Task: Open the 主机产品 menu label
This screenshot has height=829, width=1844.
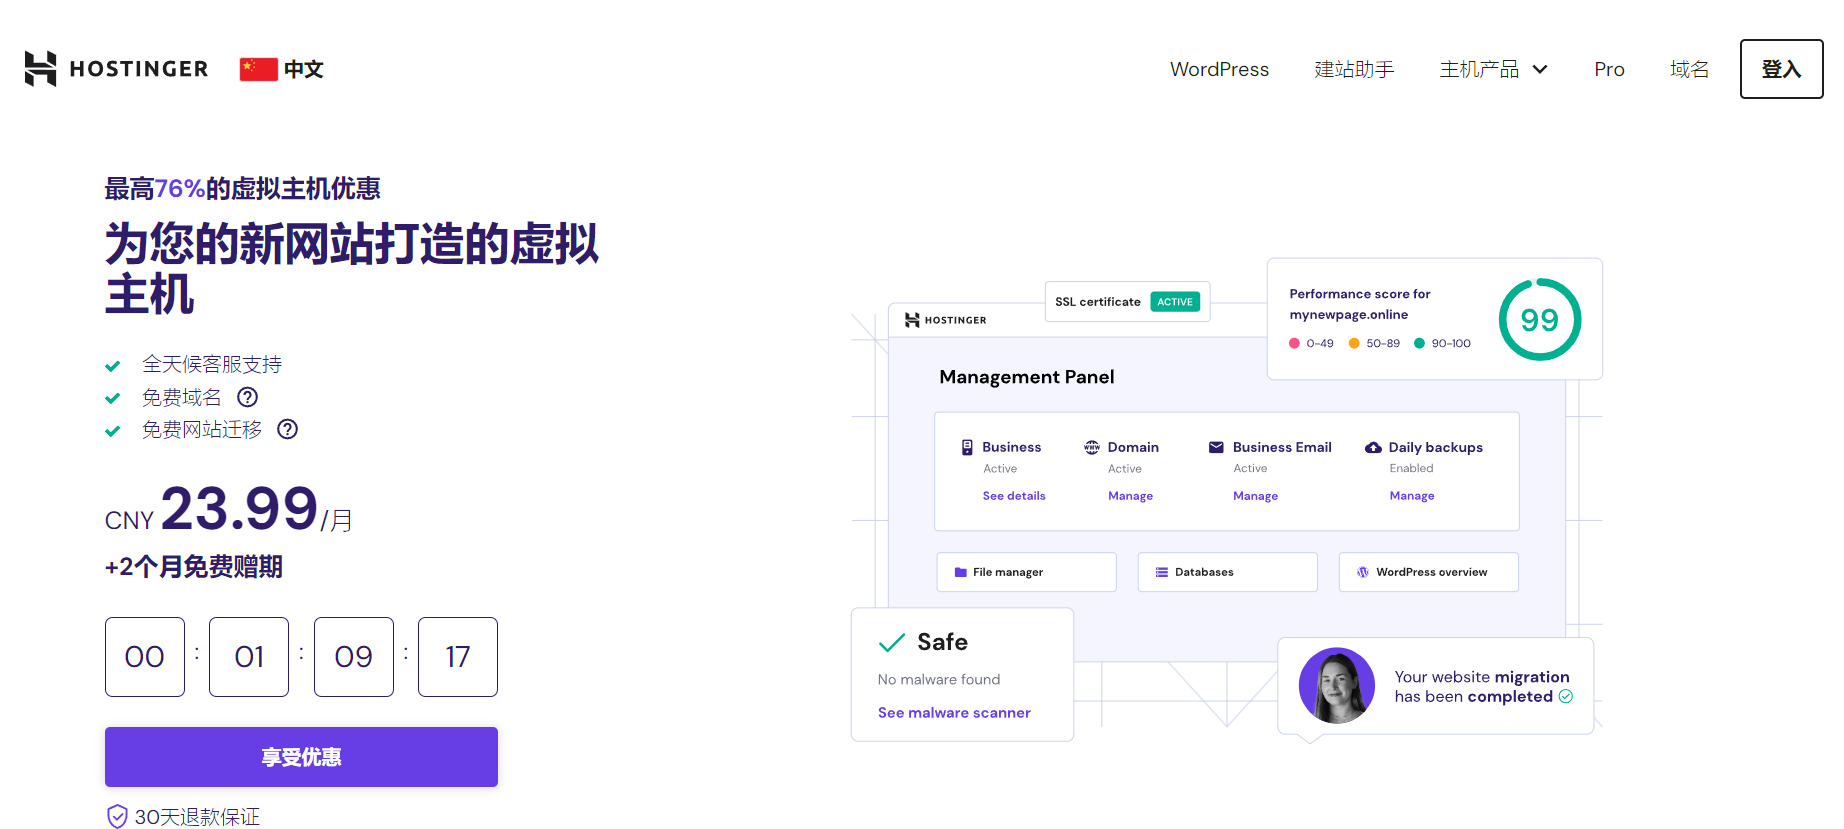Action: pyautogui.click(x=1479, y=69)
